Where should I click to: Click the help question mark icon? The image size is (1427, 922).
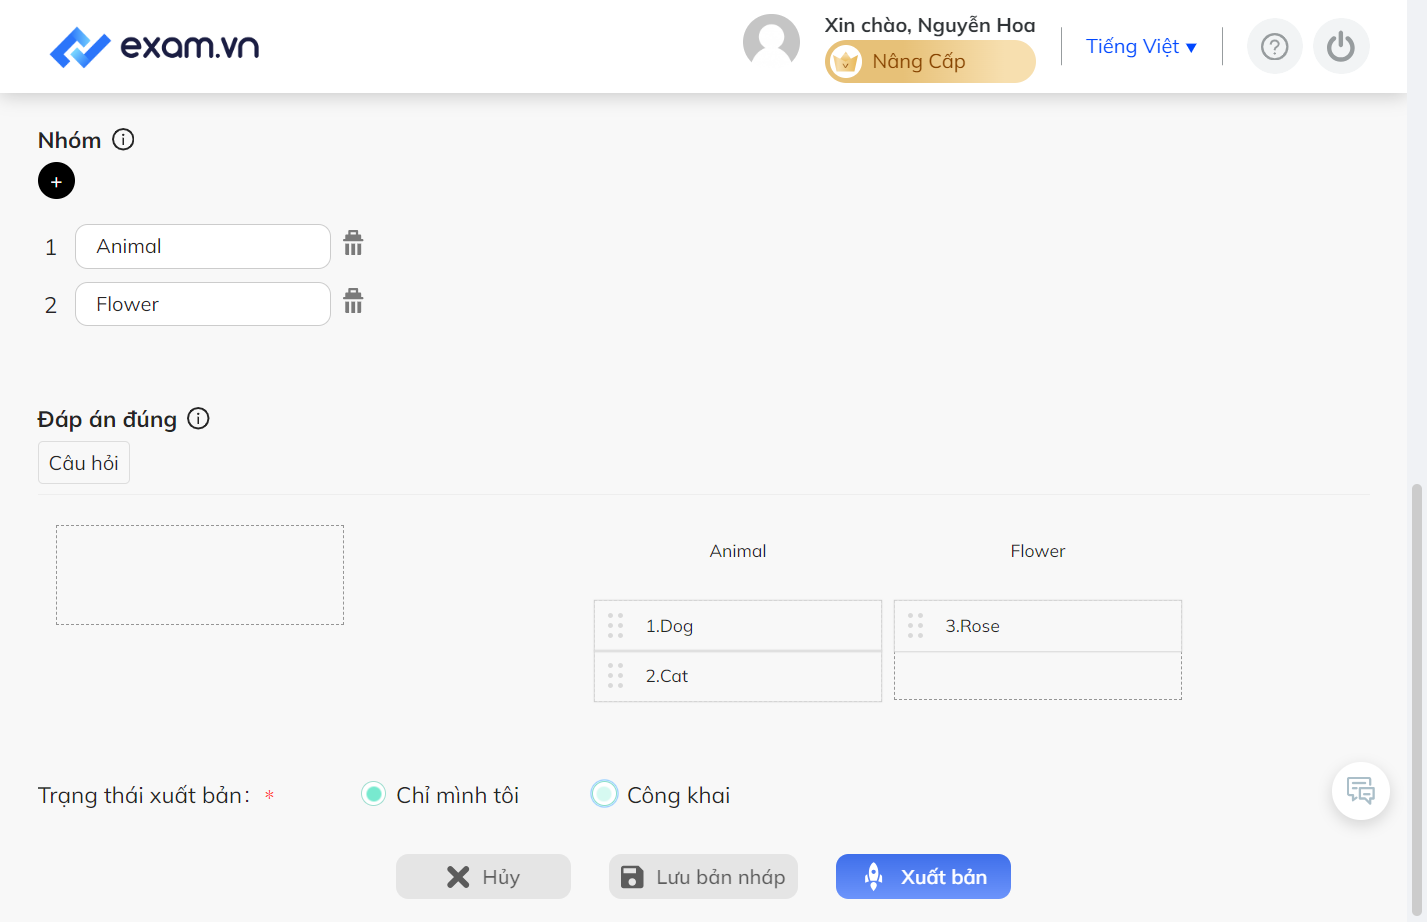1274,46
